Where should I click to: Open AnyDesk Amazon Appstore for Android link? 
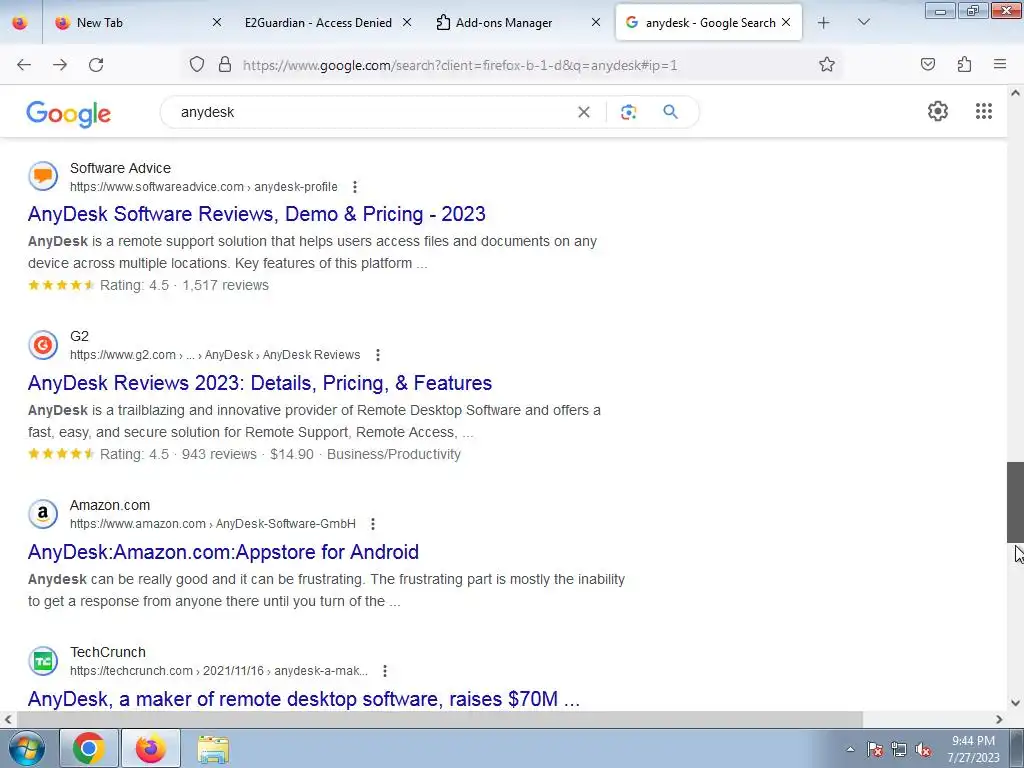[x=223, y=552]
